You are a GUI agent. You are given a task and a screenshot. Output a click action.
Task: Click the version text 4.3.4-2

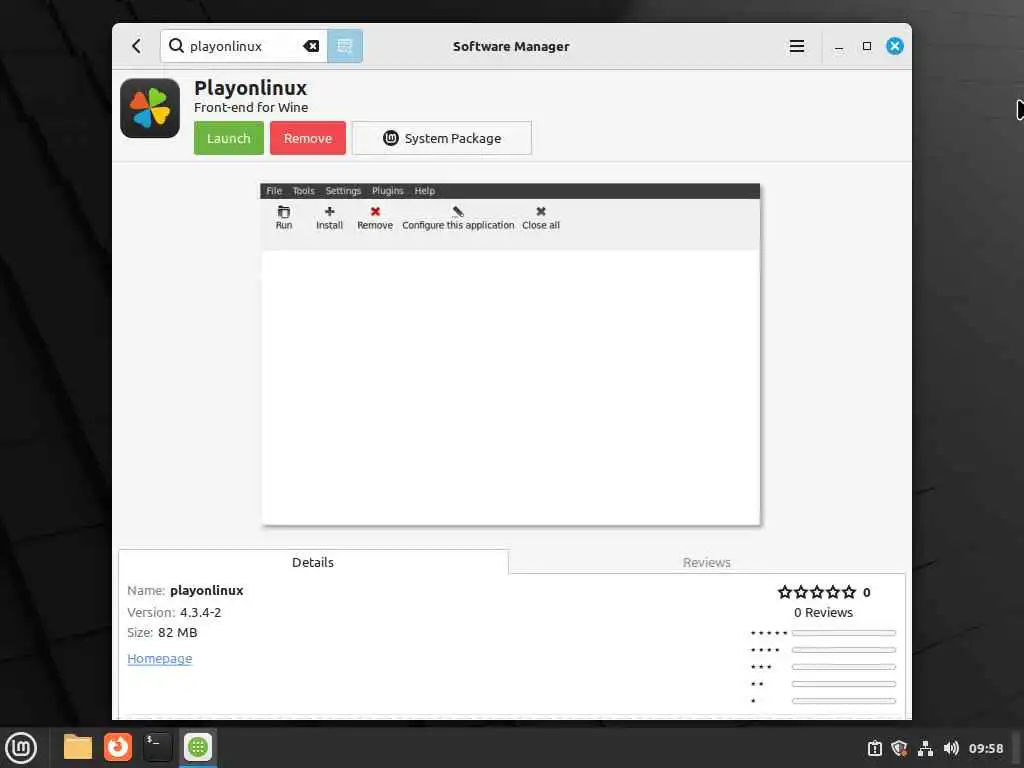[x=200, y=613]
